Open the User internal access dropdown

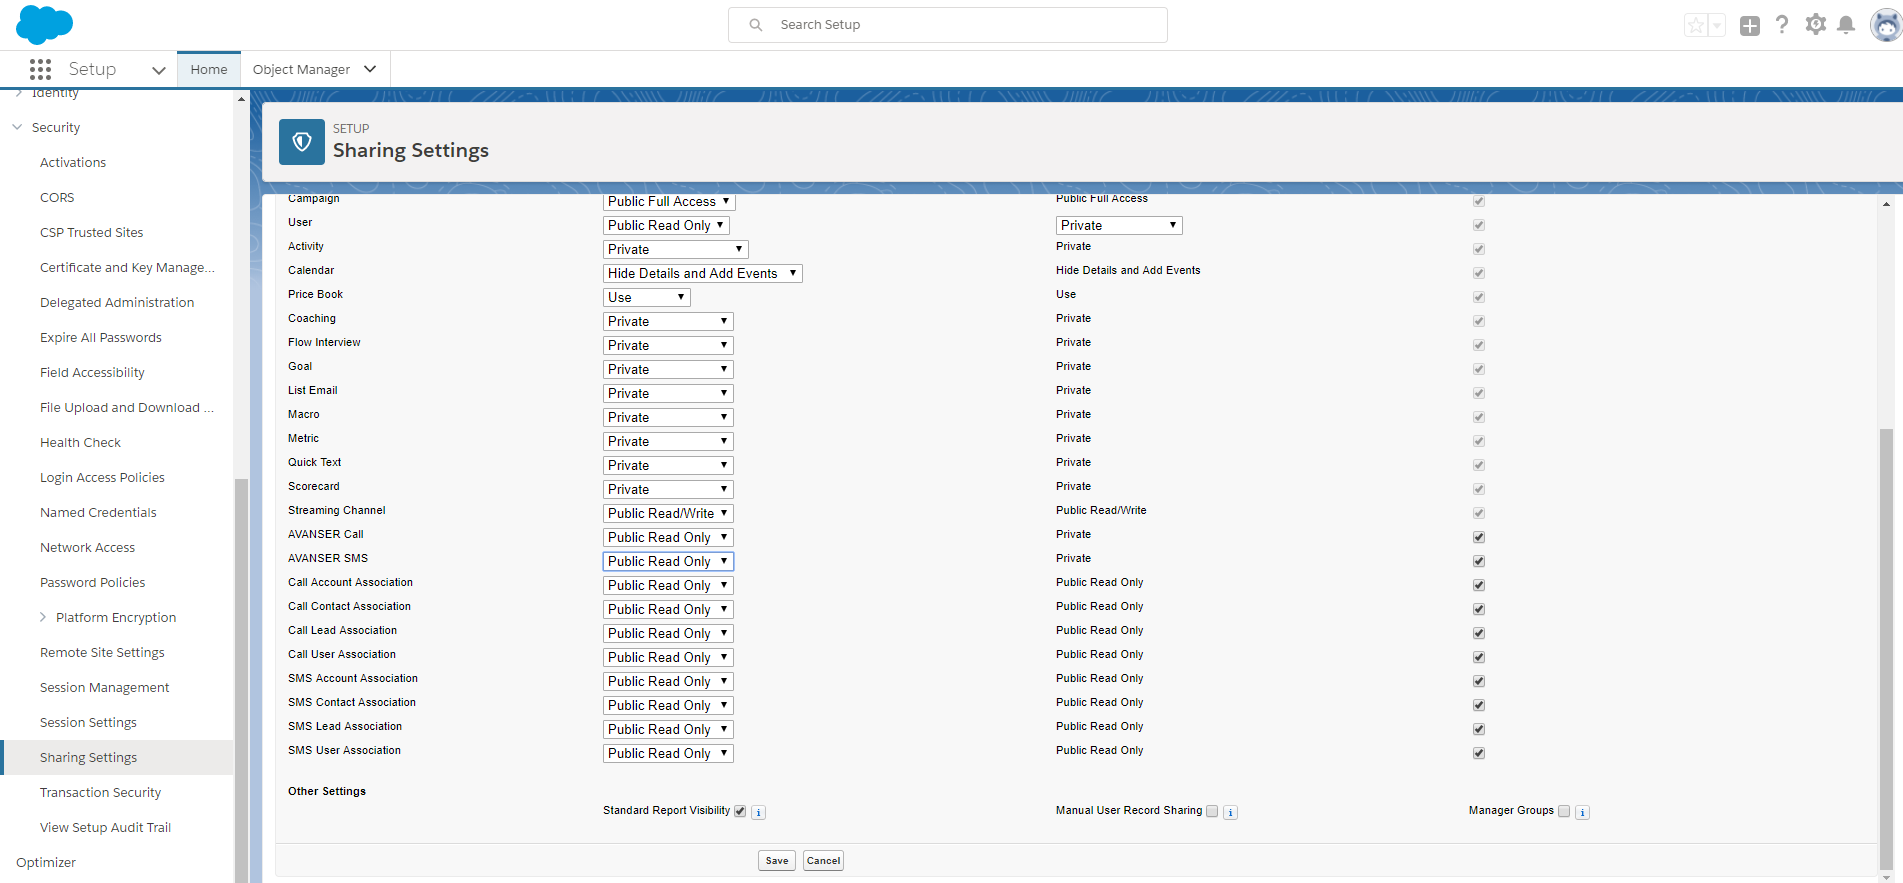click(x=666, y=225)
